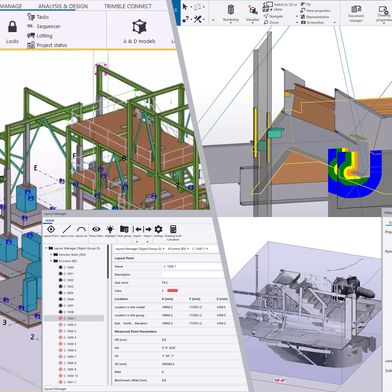Click the Import icon in Layout Manager

137,229
